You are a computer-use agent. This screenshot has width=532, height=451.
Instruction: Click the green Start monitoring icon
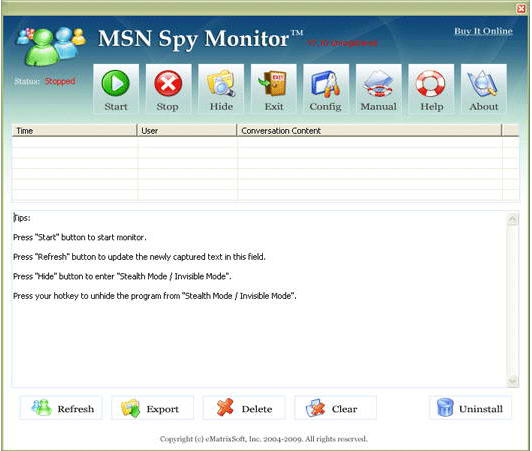click(x=116, y=89)
